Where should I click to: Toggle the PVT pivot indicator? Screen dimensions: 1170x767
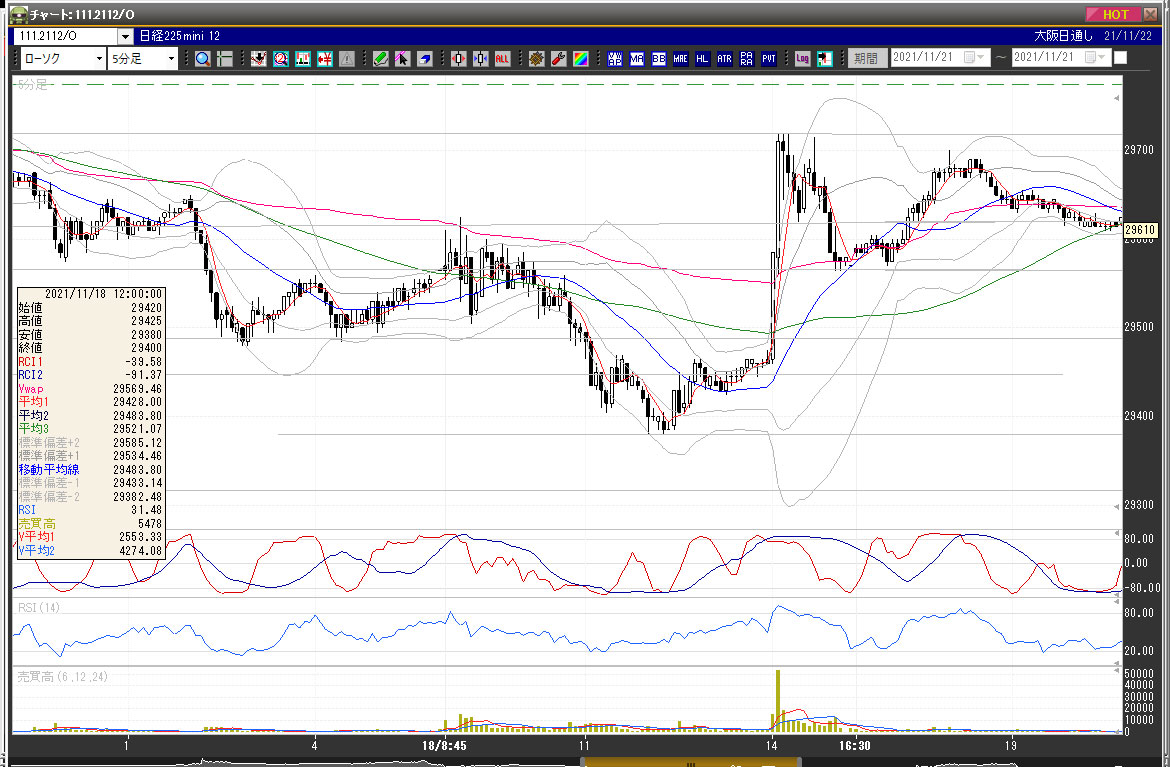click(769, 58)
